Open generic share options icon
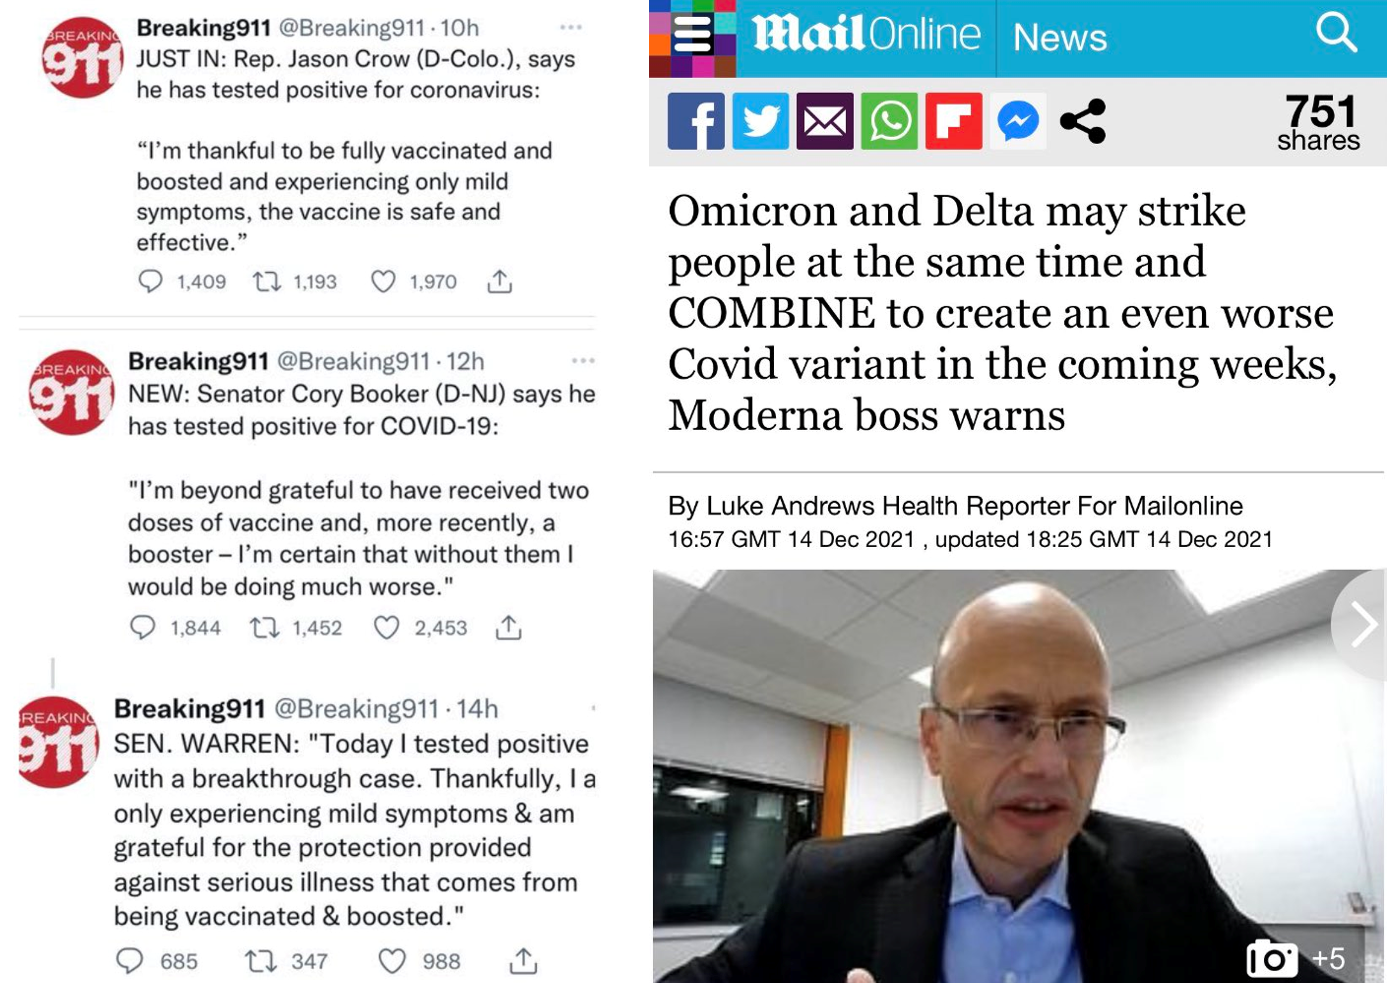 [x=1083, y=121]
